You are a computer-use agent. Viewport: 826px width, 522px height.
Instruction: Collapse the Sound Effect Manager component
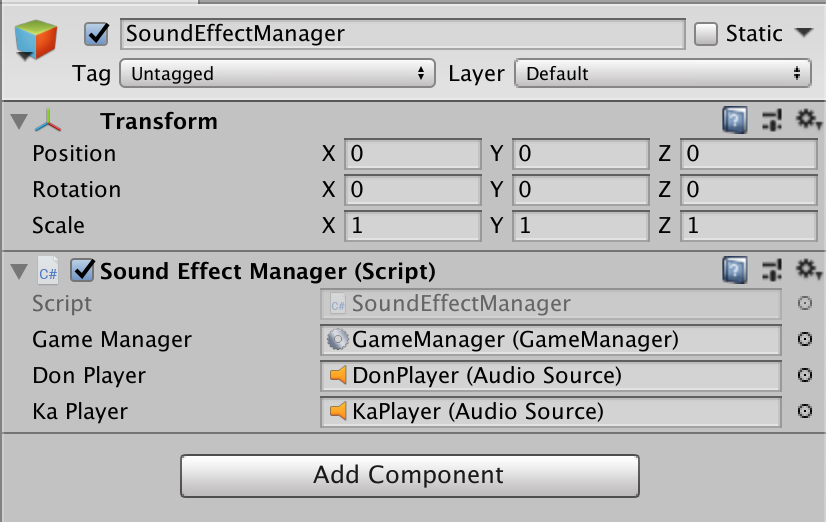pos(19,271)
